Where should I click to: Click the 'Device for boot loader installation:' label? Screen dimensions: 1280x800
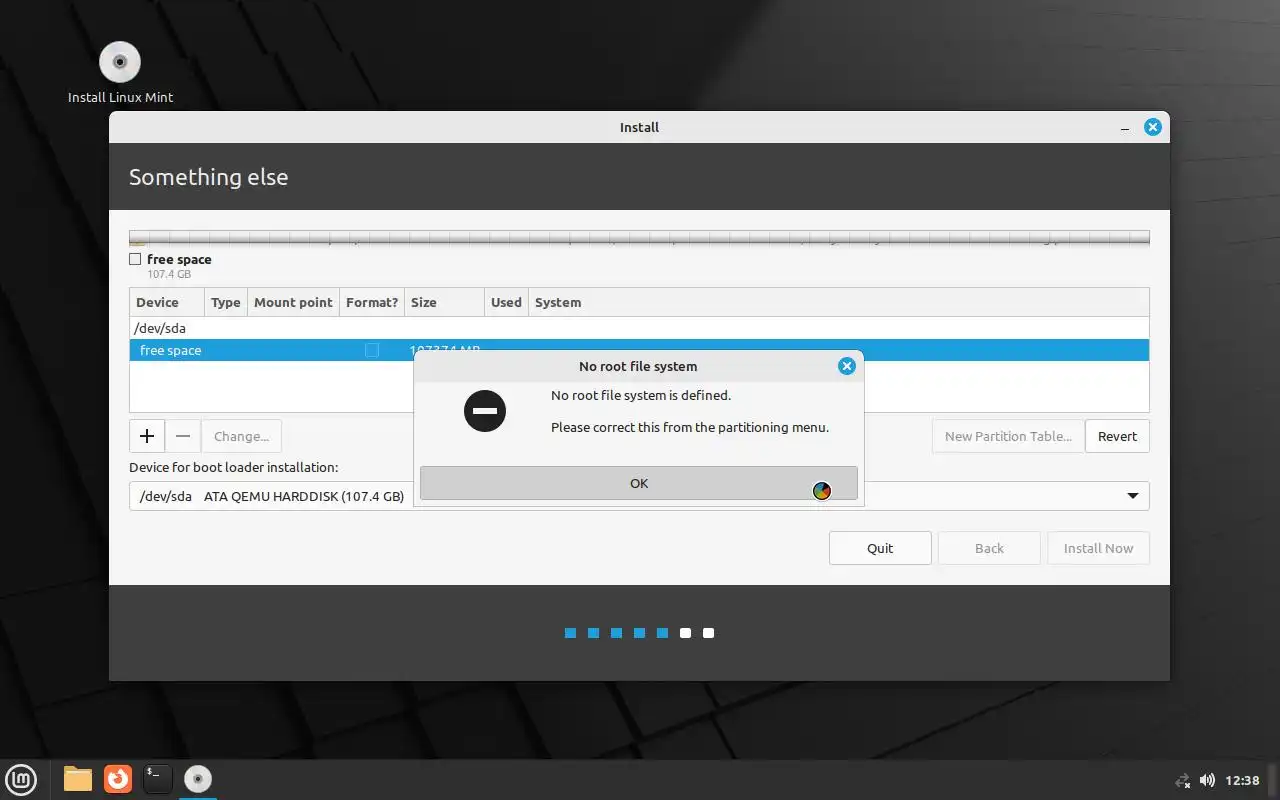234,467
